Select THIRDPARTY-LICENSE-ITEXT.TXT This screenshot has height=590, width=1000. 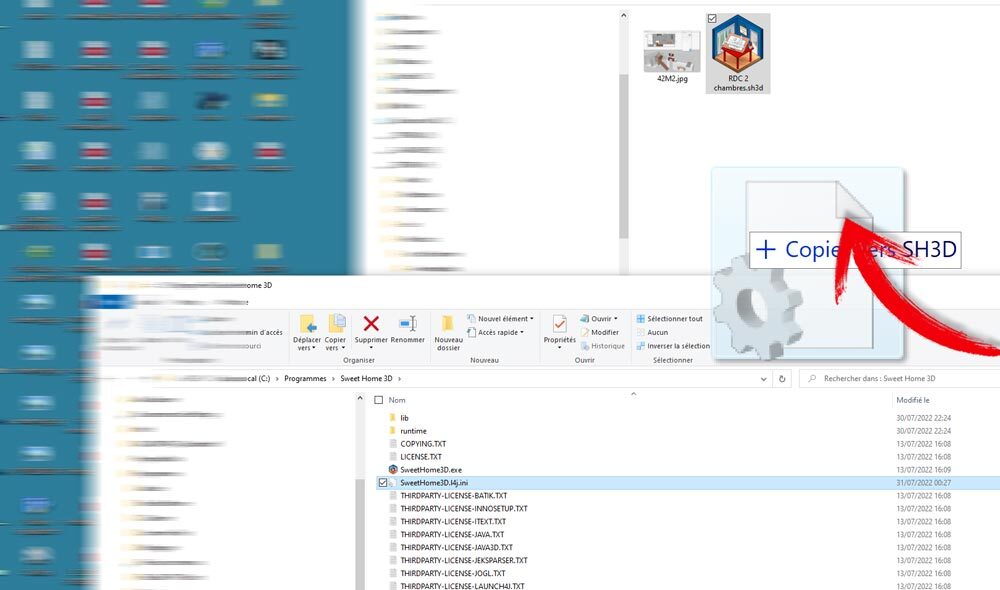453,521
